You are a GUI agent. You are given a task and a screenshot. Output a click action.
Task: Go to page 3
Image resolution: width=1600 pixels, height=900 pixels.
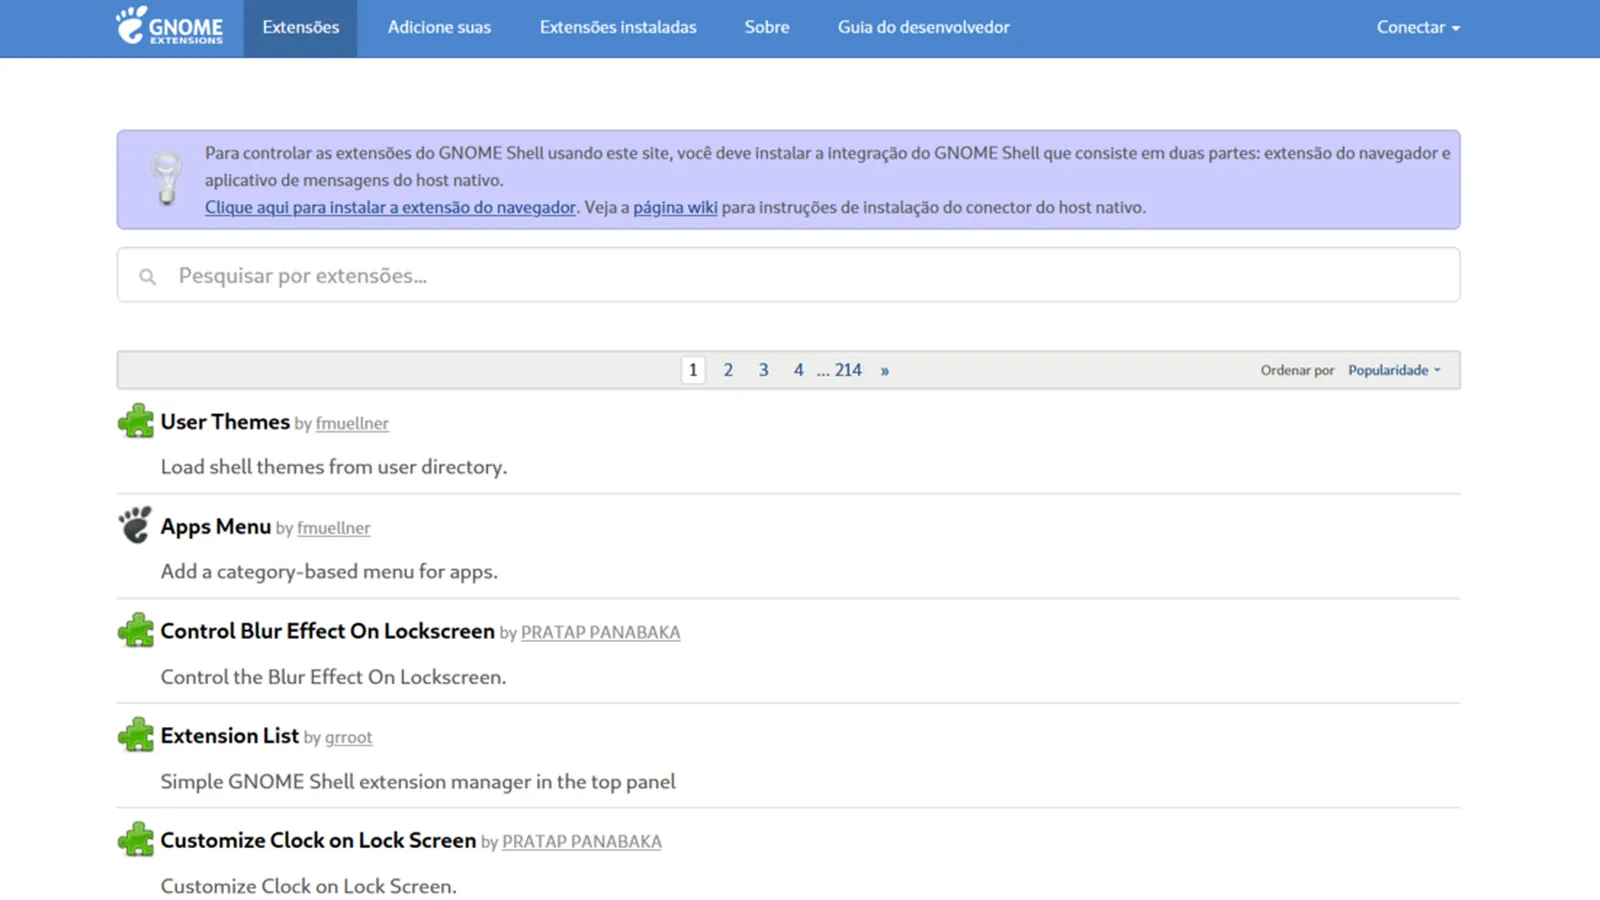(763, 370)
